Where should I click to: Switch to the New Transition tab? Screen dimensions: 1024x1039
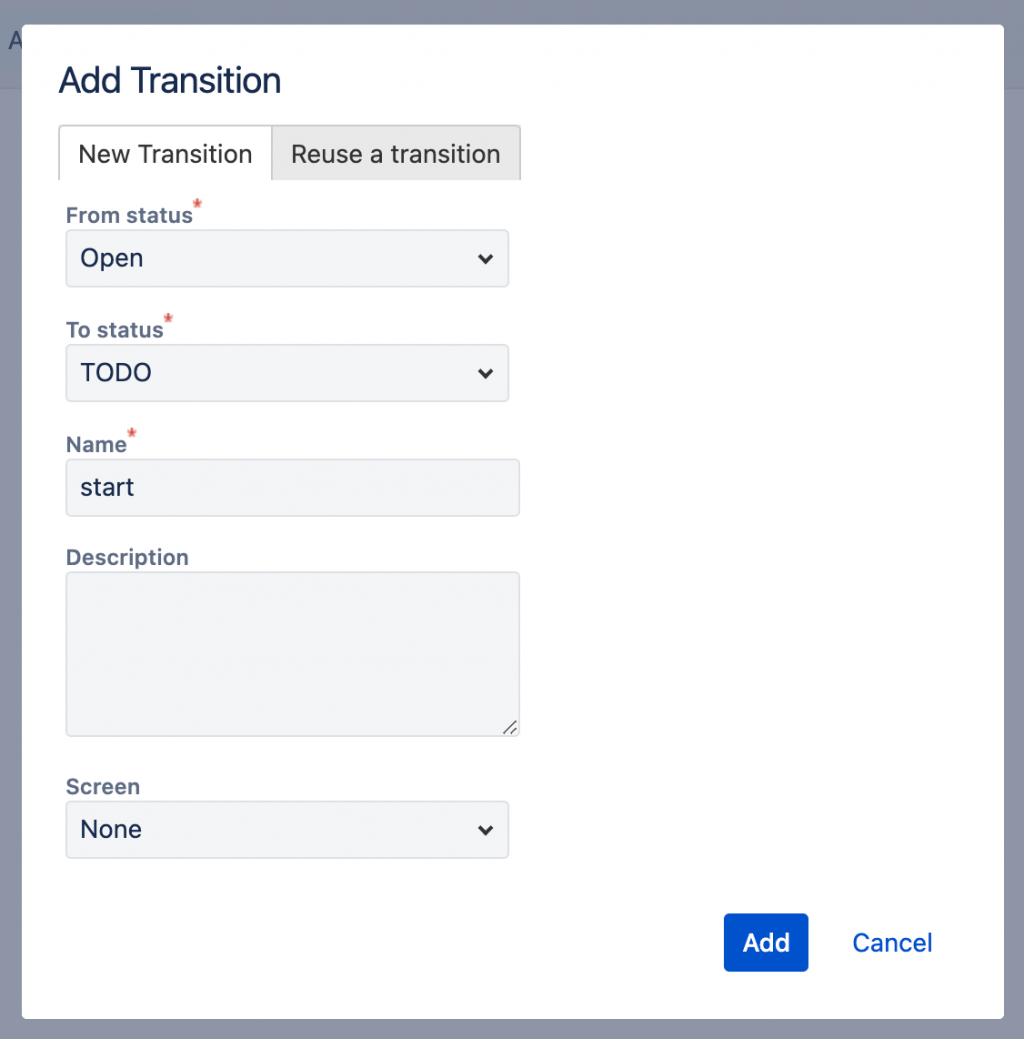coord(165,154)
